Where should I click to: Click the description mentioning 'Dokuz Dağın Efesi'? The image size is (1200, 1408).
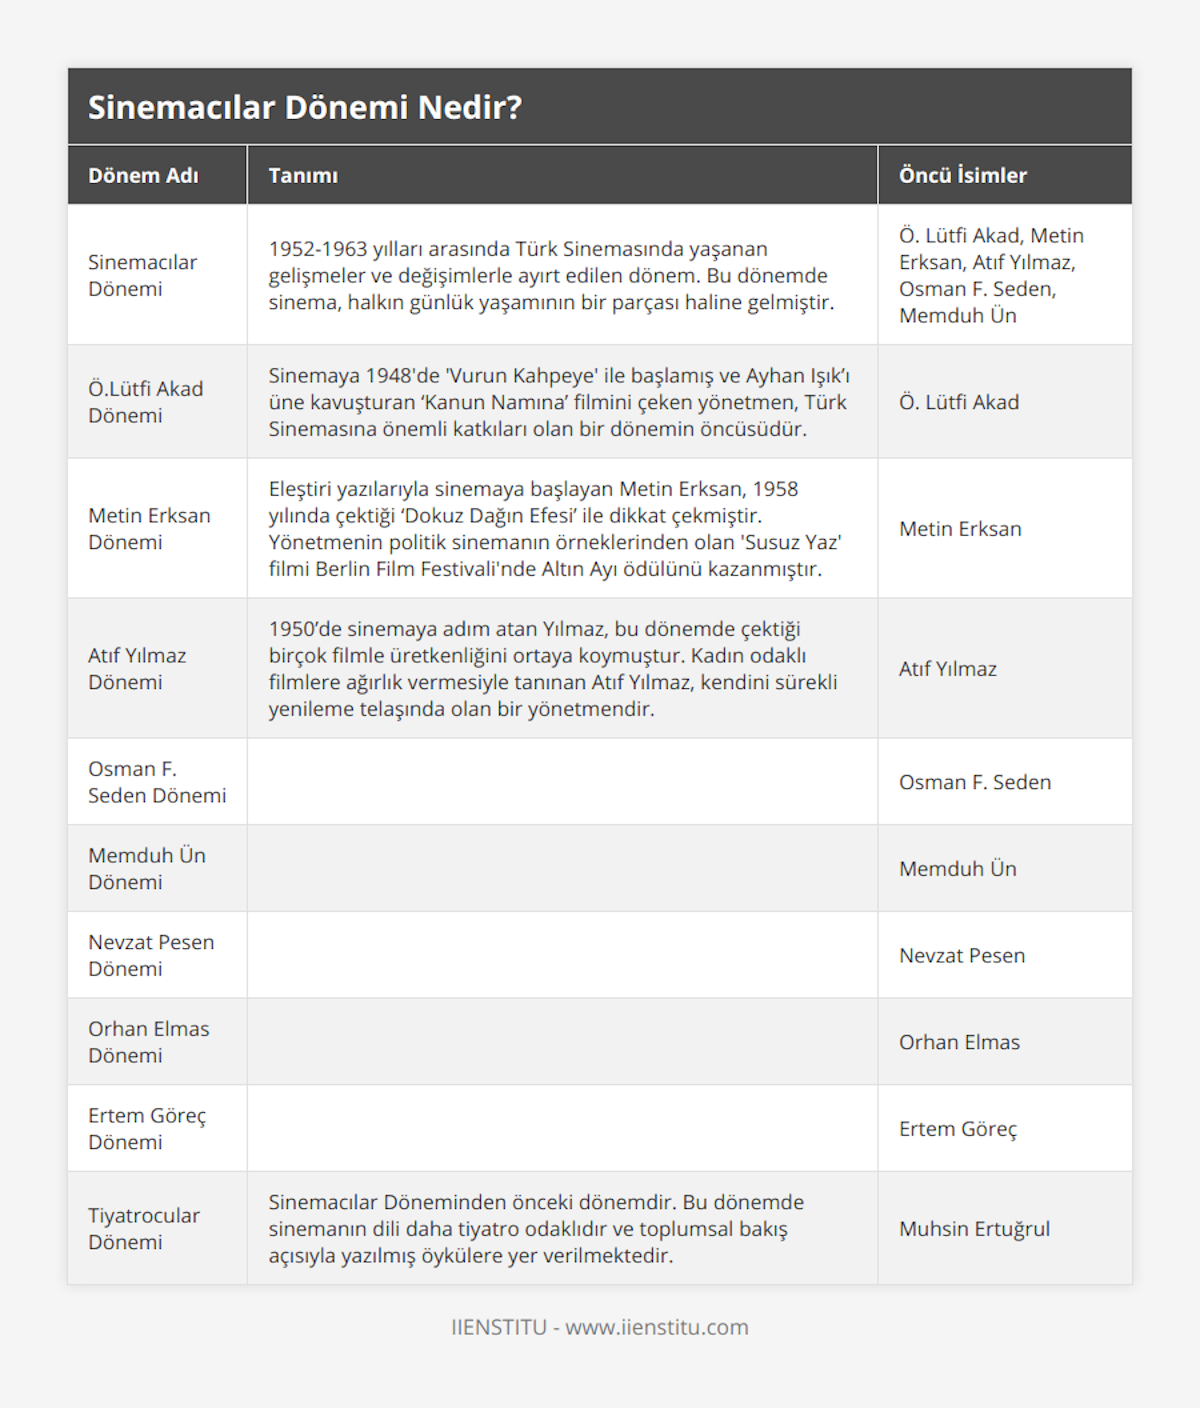click(555, 528)
